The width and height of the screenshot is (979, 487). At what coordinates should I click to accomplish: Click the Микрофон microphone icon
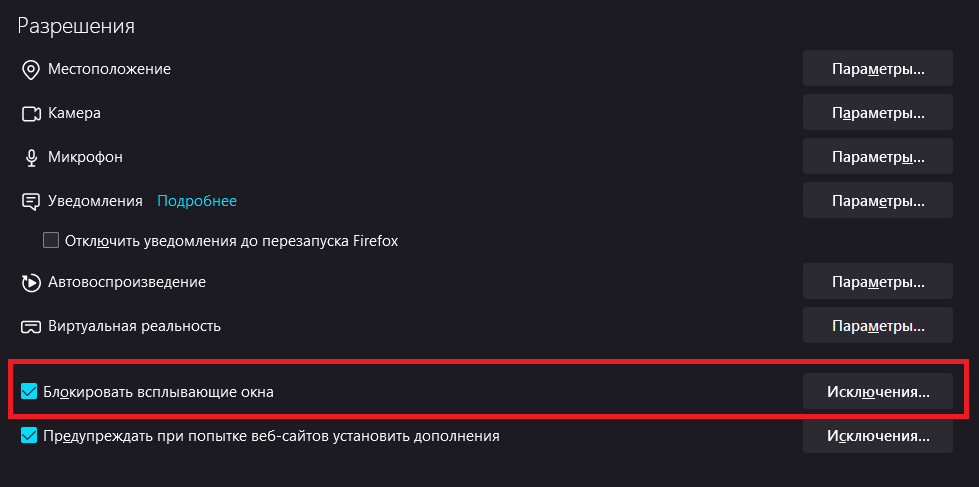pyautogui.click(x=30, y=157)
